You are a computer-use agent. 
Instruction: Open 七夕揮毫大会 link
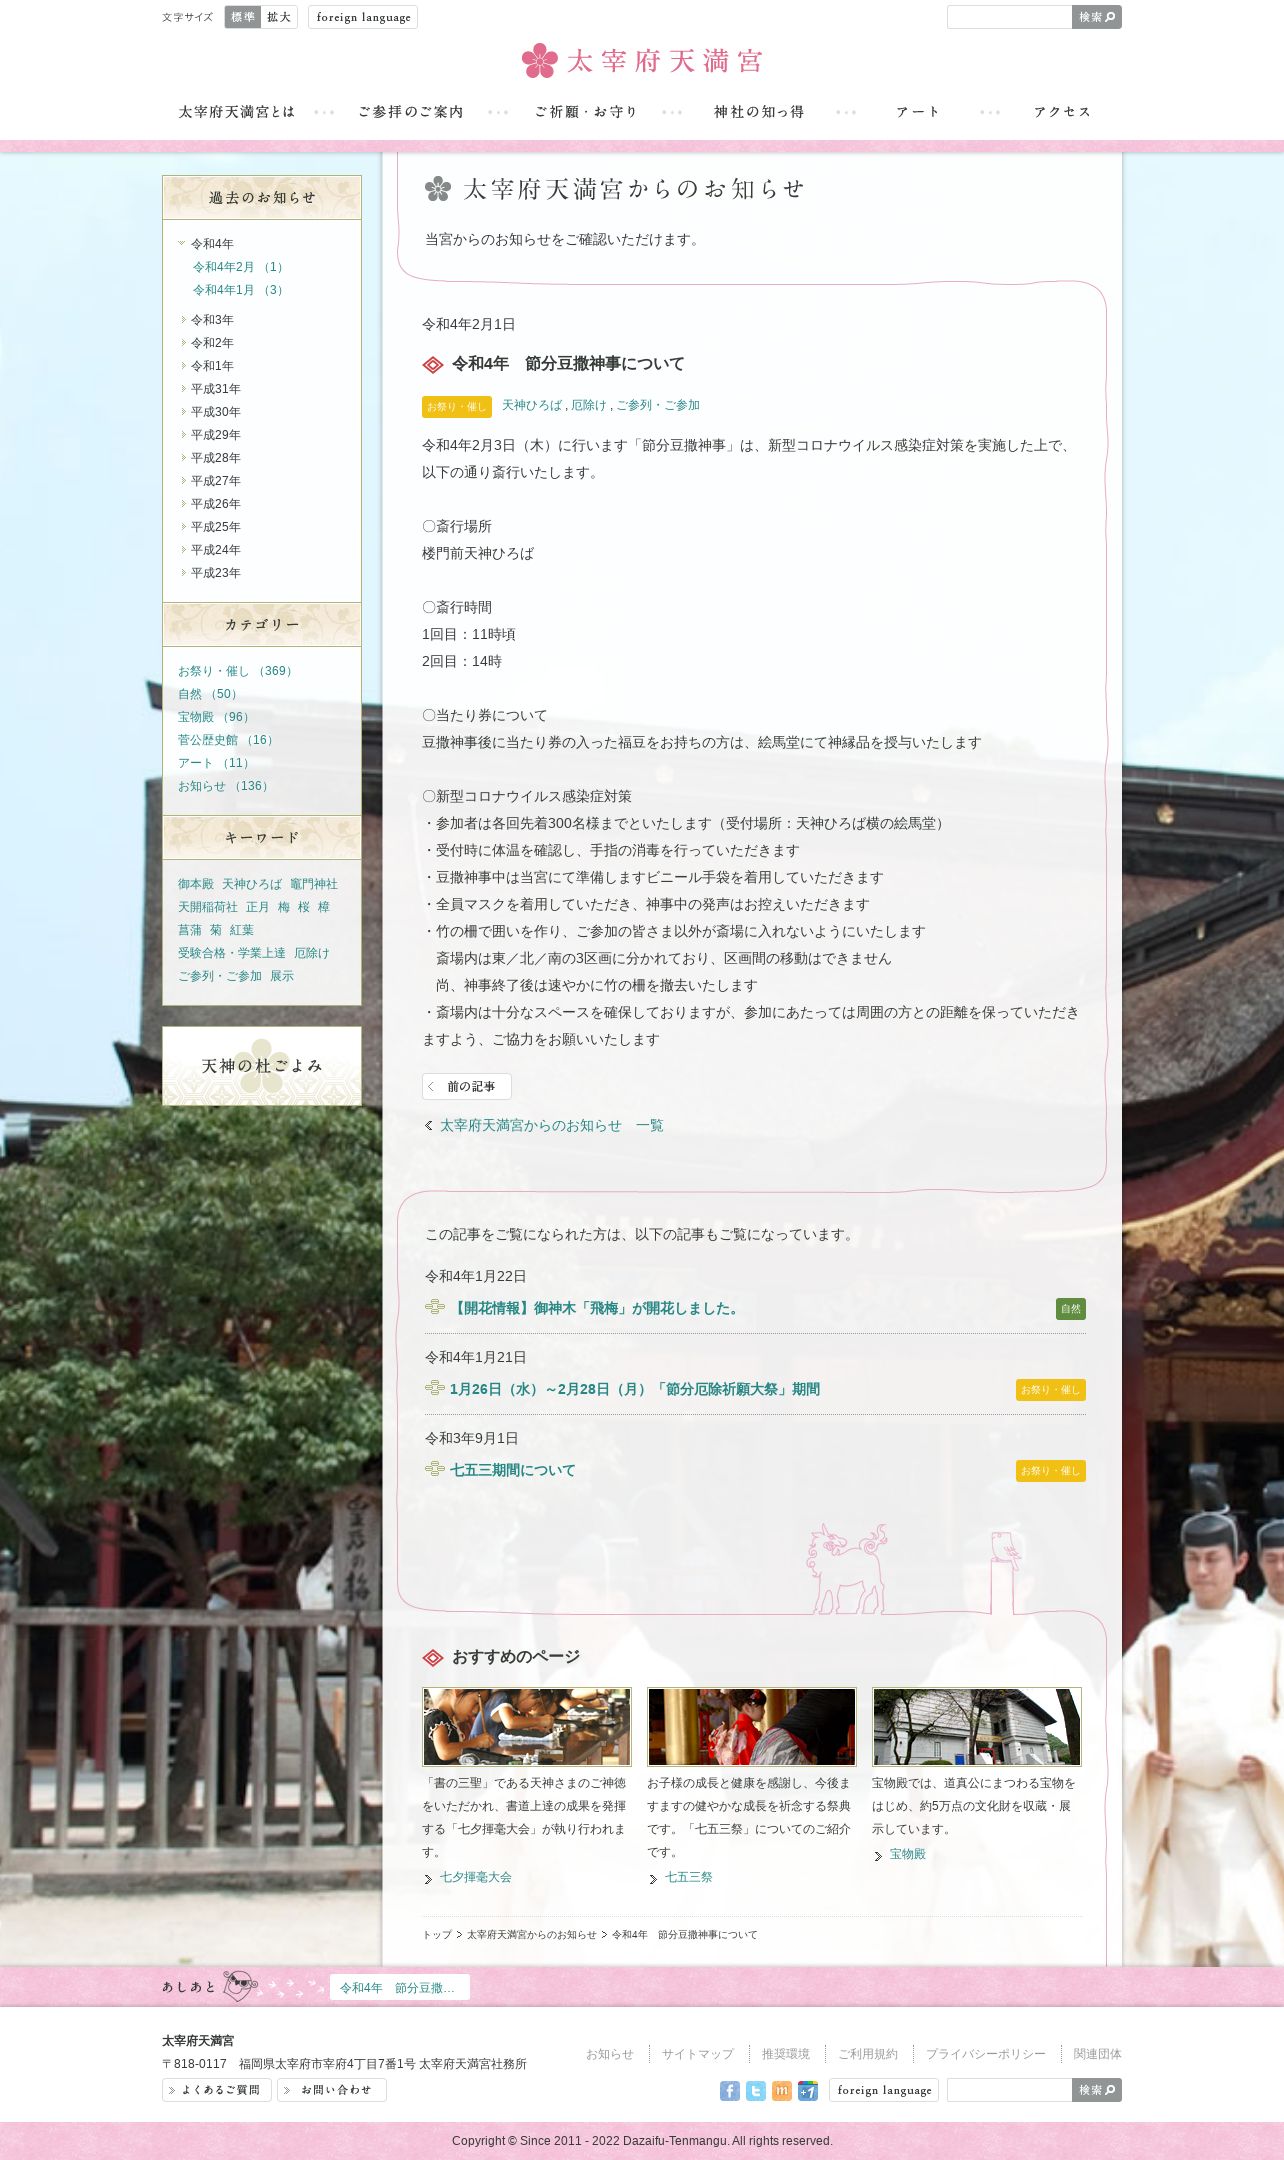476,1877
